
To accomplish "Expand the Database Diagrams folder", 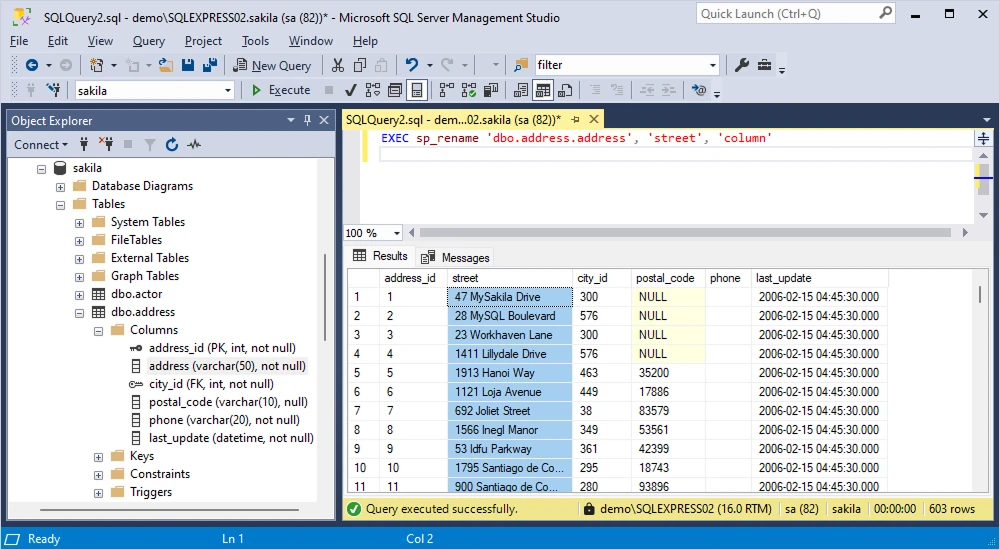I will tap(60, 187).
